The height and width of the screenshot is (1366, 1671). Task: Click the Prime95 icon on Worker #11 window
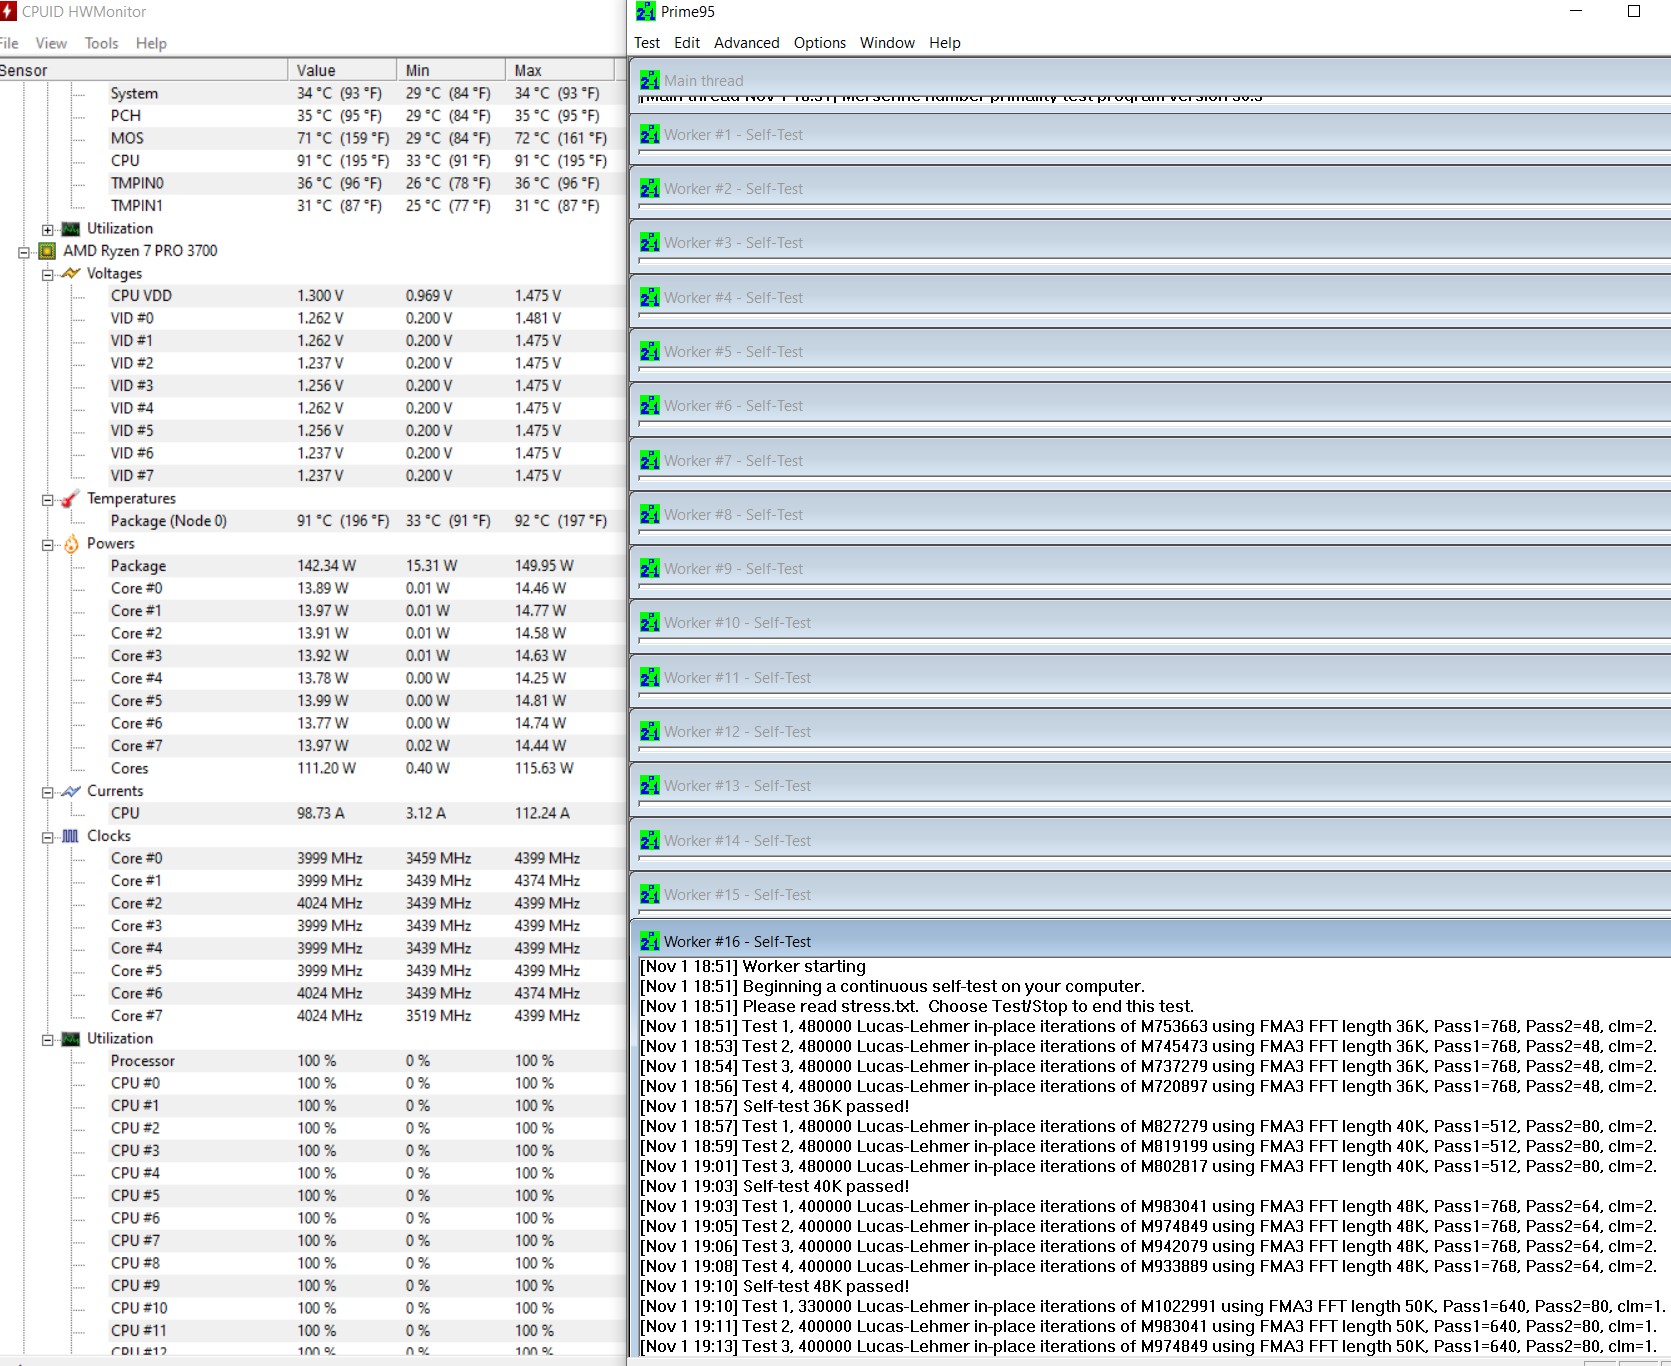pos(650,677)
